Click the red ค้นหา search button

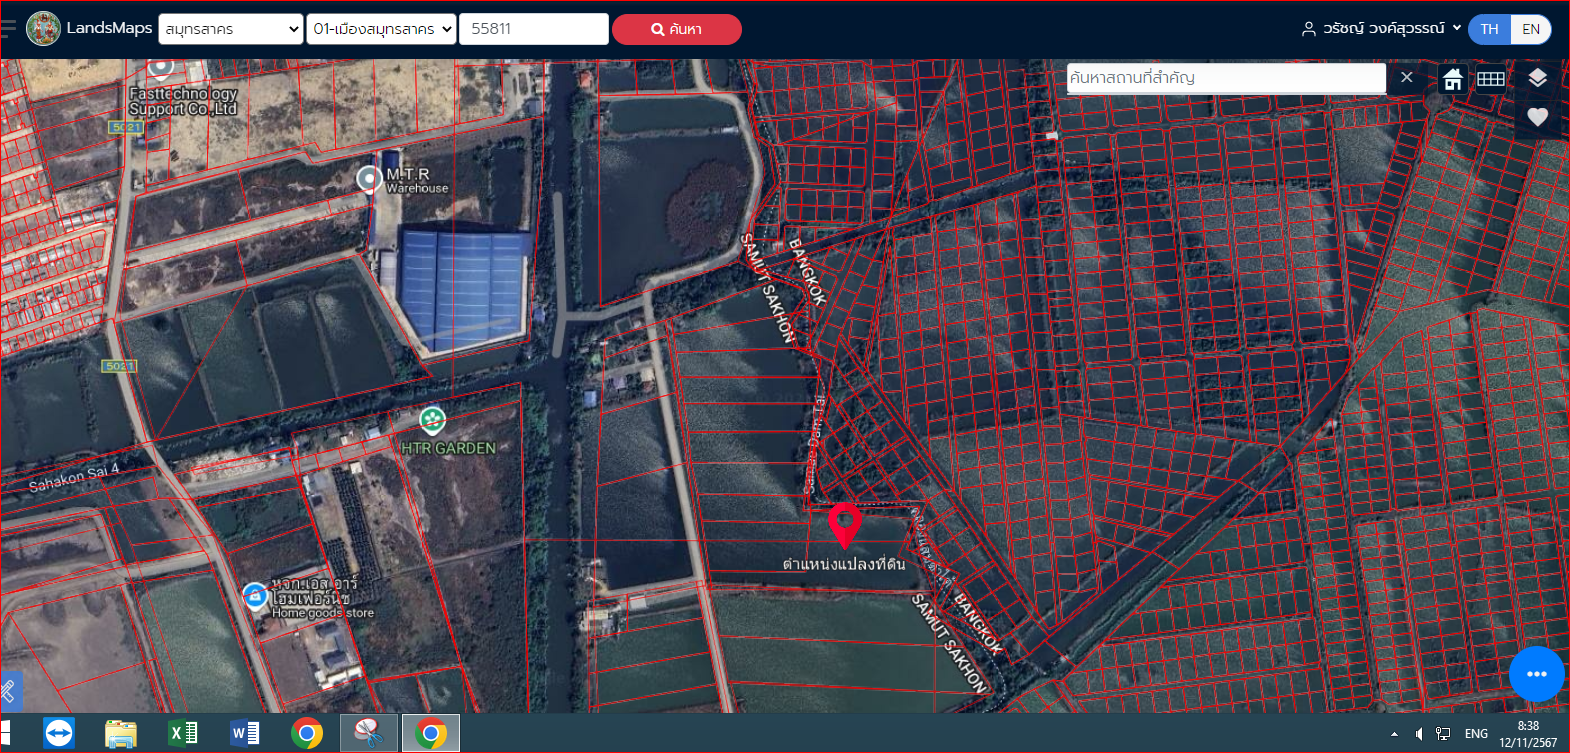(677, 29)
